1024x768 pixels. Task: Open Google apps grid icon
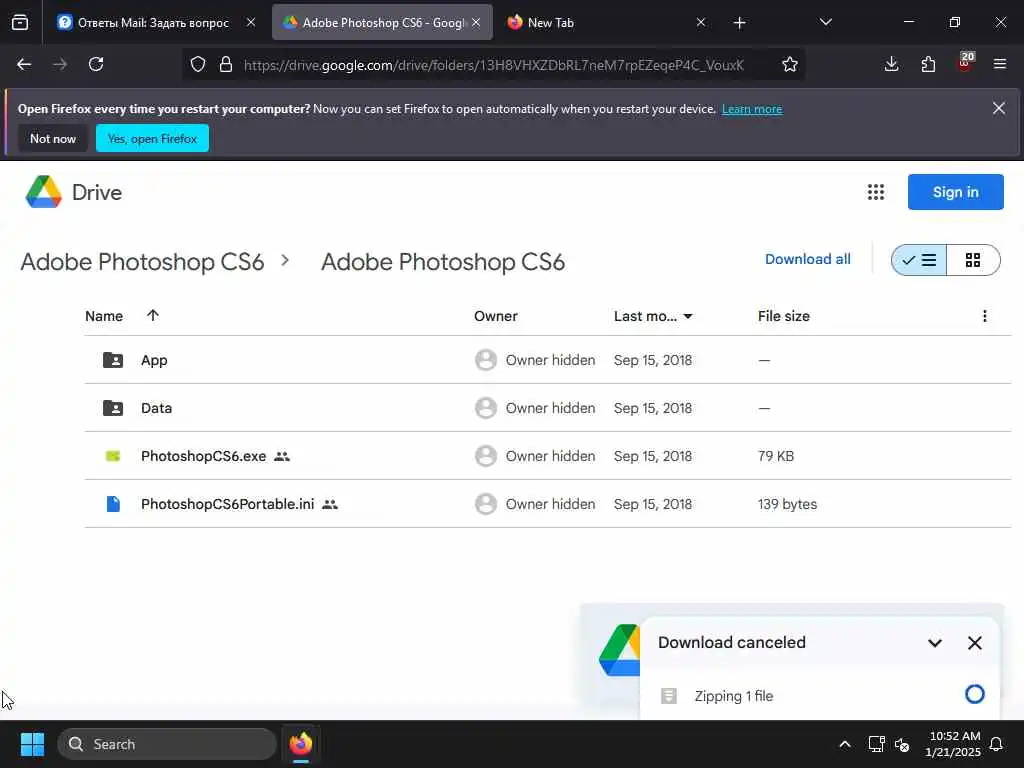876,193
